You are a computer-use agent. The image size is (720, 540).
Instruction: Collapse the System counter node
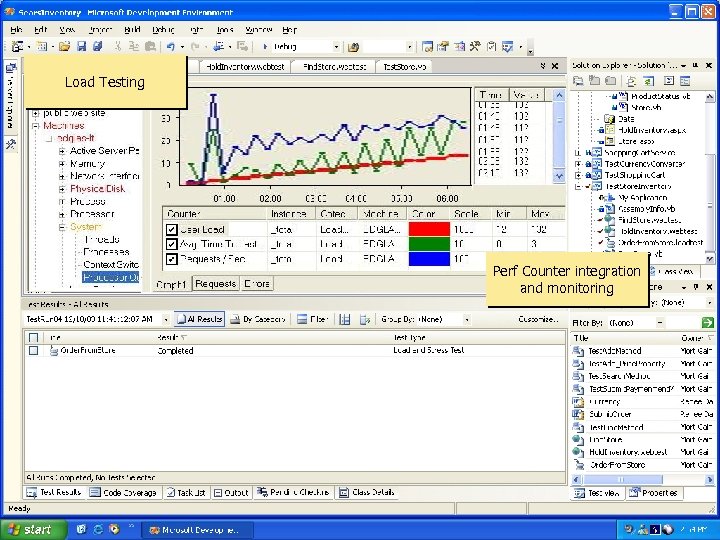(x=62, y=227)
